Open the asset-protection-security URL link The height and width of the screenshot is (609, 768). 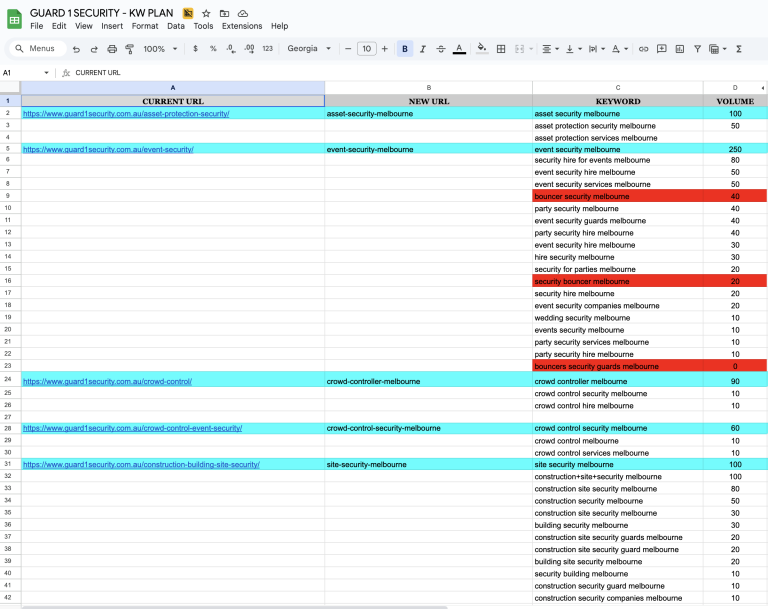tap(126, 114)
